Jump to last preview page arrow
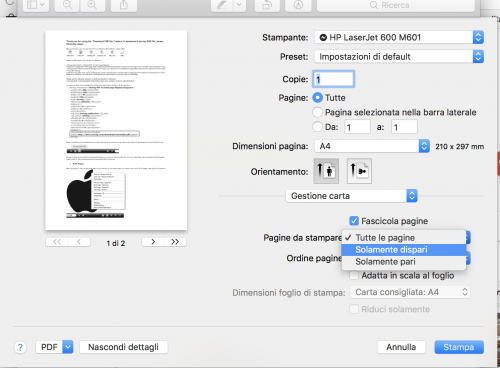 coord(175,242)
